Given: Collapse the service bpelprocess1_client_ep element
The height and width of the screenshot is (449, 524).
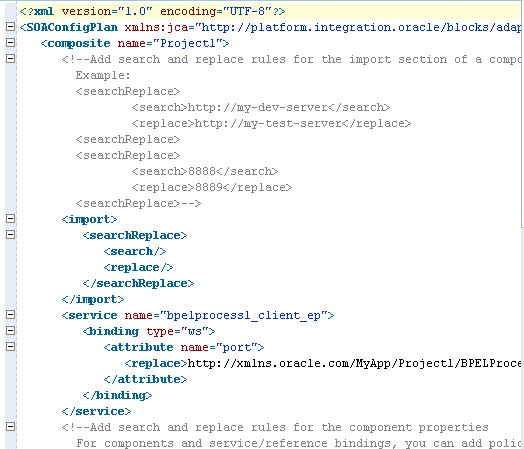Looking at the screenshot, I should [10, 314].
